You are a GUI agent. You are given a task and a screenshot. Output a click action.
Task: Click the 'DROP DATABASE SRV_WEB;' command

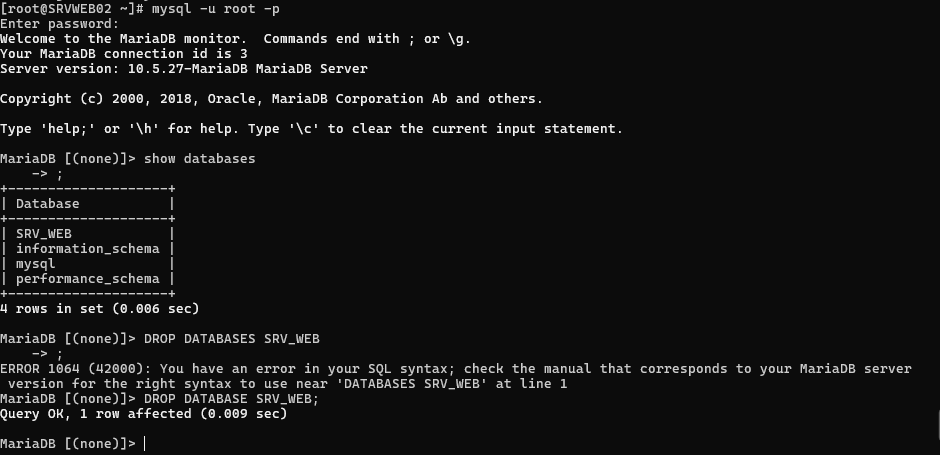click(231, 399)
